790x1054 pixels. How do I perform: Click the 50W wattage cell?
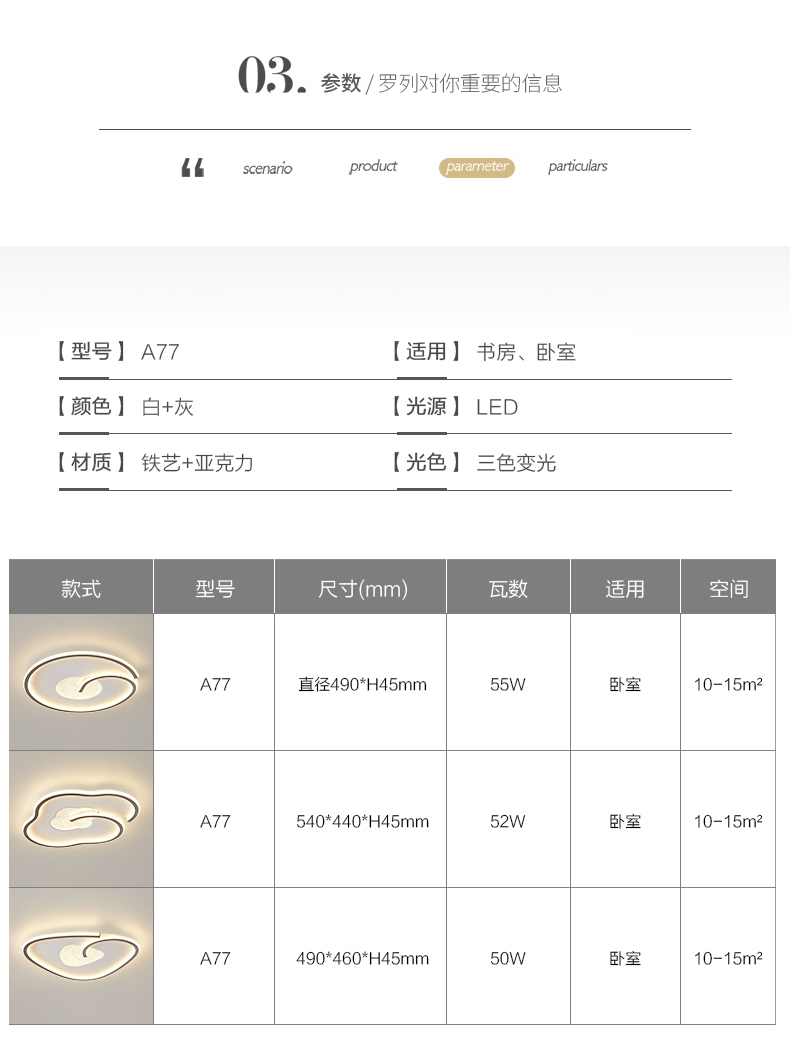508,958
